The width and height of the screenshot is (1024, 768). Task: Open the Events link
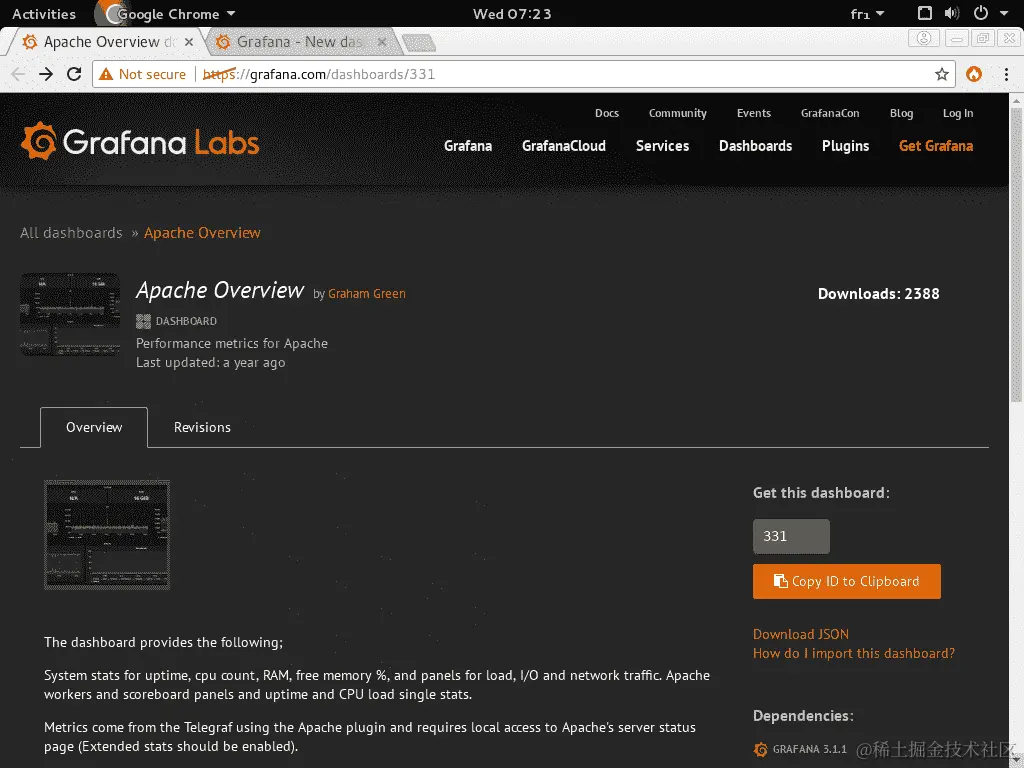tap(754, 113)
